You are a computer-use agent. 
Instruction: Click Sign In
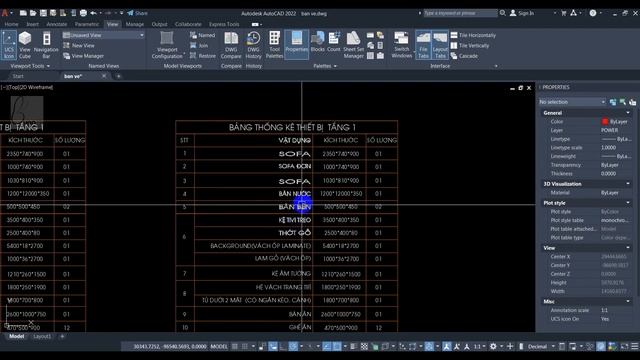[522, 13]
